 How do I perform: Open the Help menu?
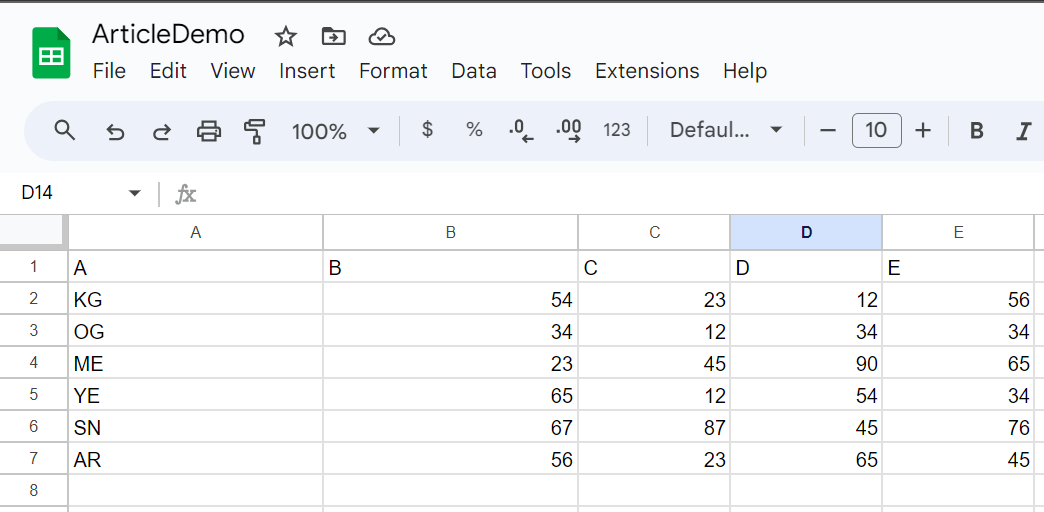click(745, 71)
